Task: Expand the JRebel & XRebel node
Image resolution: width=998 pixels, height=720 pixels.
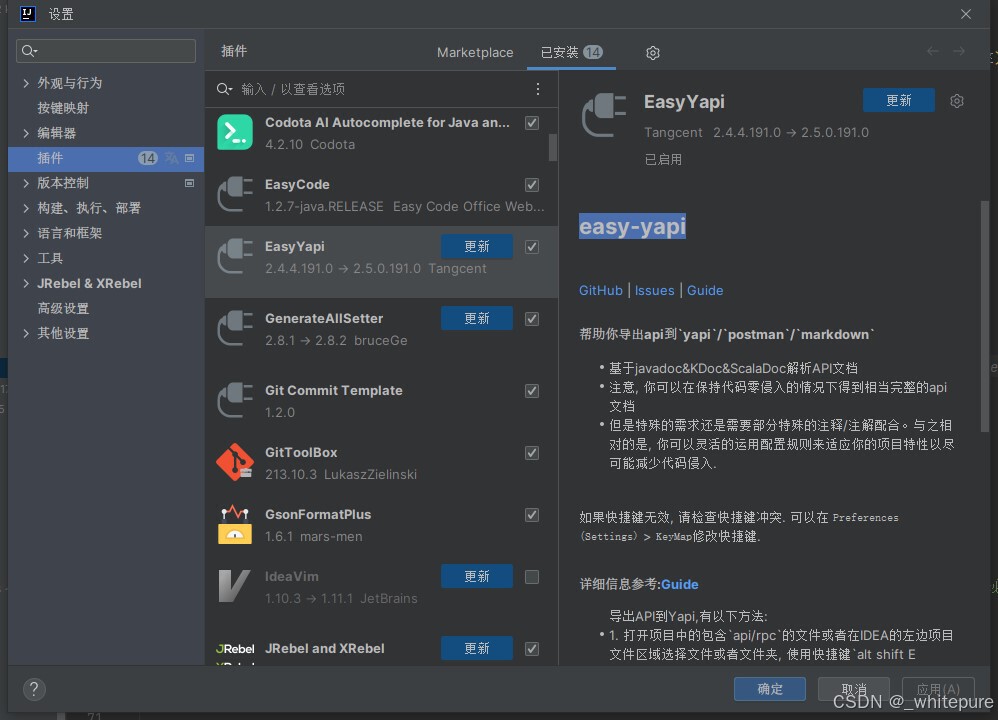Action: coord(26,283)
